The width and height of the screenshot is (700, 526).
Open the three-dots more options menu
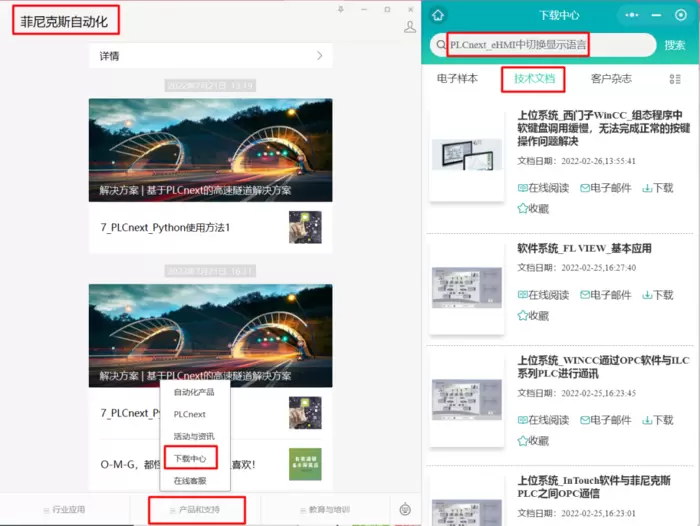632,15
